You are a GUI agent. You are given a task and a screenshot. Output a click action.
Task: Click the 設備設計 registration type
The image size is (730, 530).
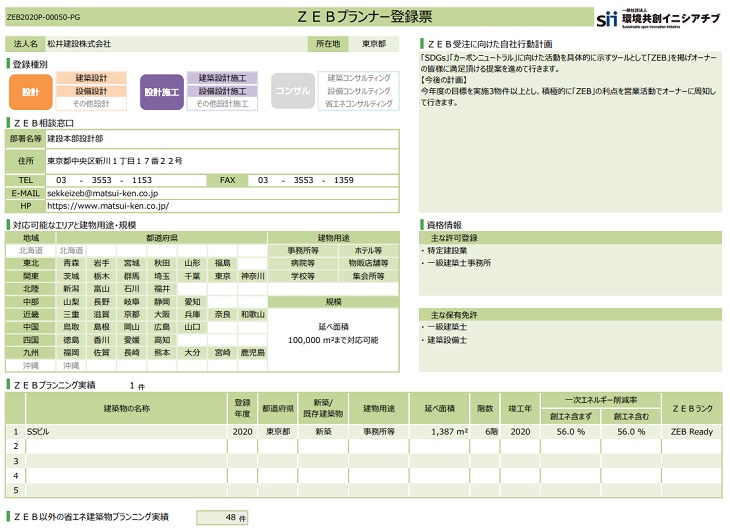tap(91, 91)
